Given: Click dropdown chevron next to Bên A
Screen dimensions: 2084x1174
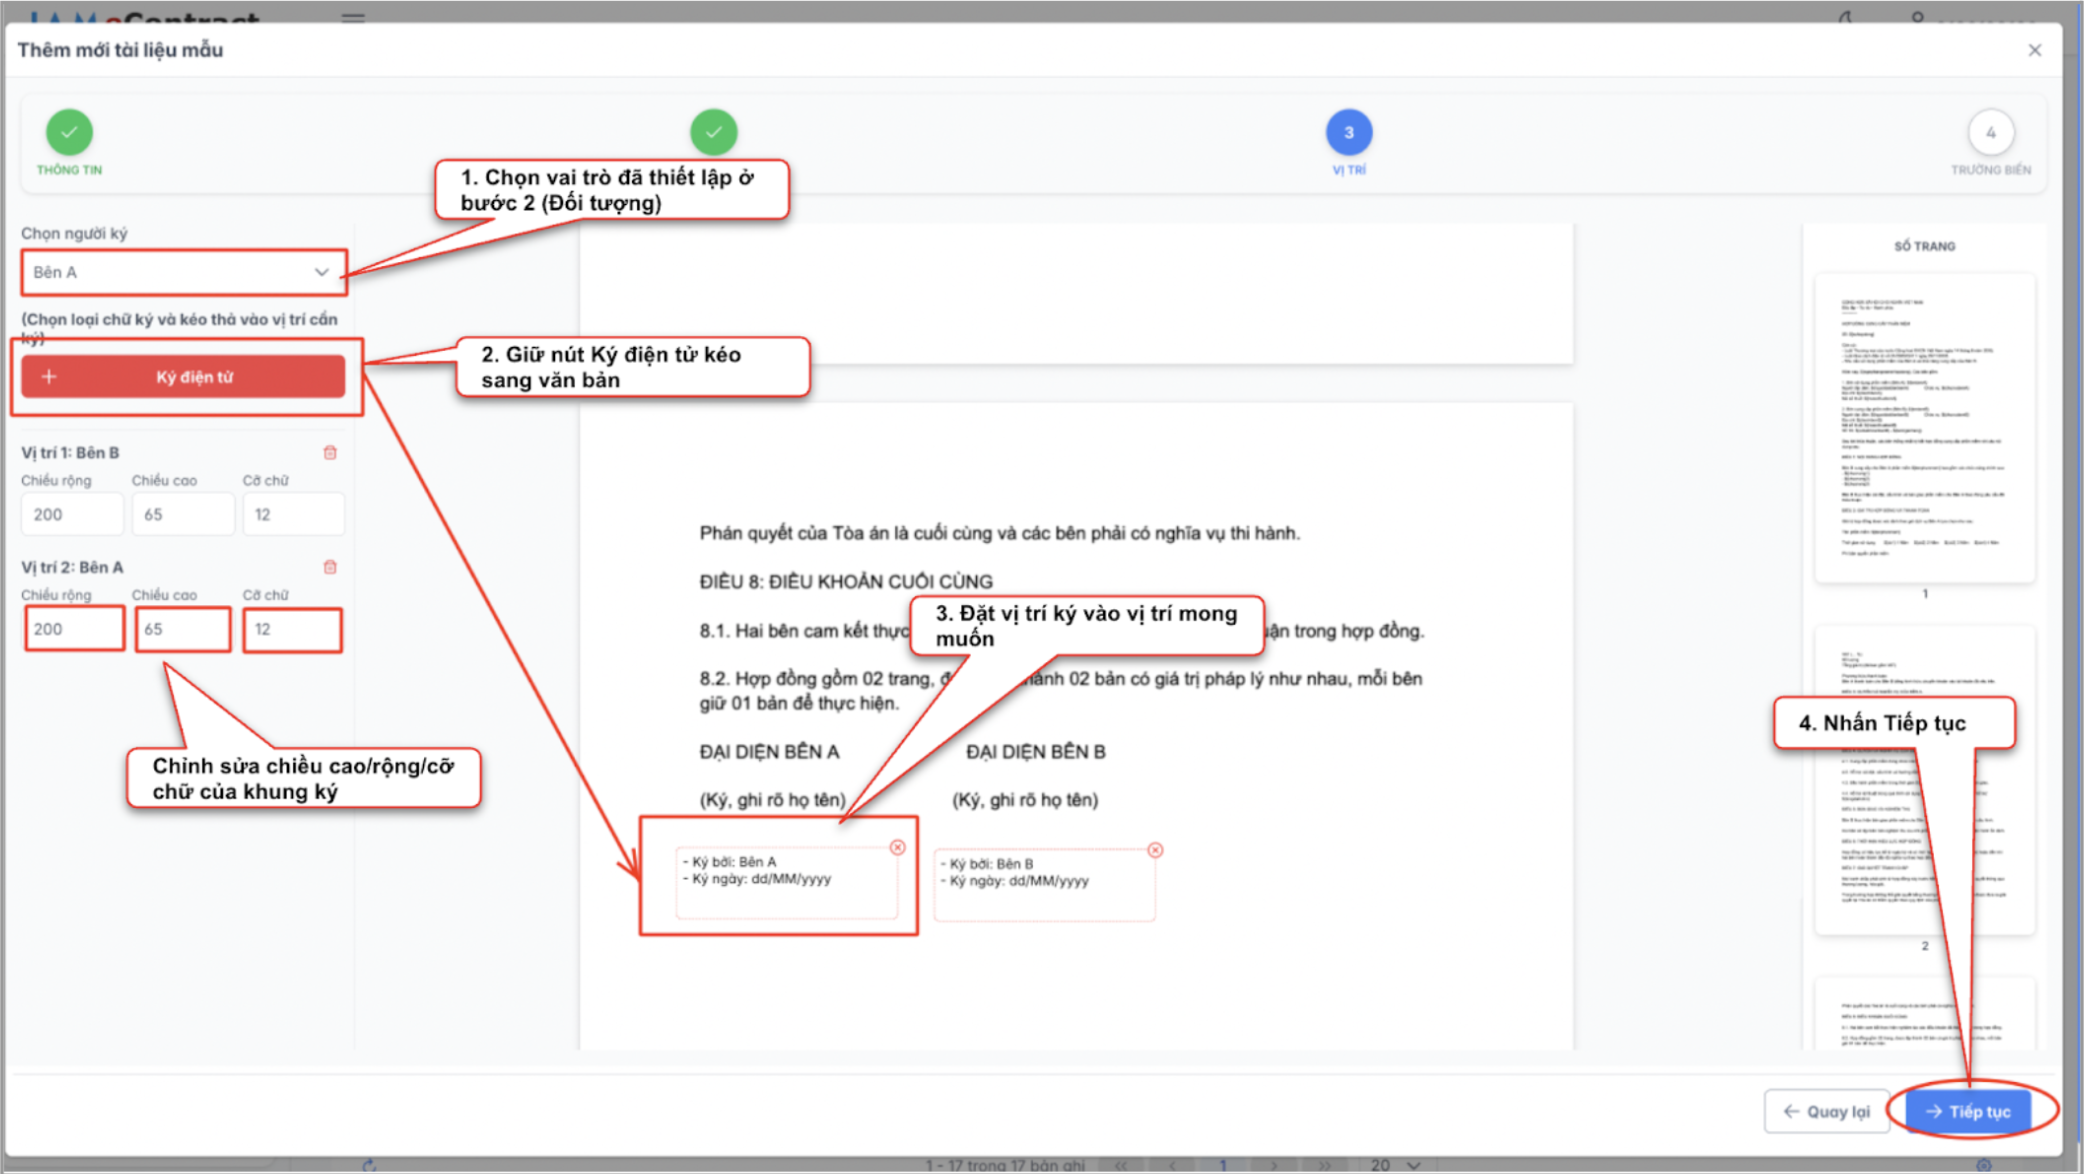Looking at the screenshot, I should [x=321, y=272].
